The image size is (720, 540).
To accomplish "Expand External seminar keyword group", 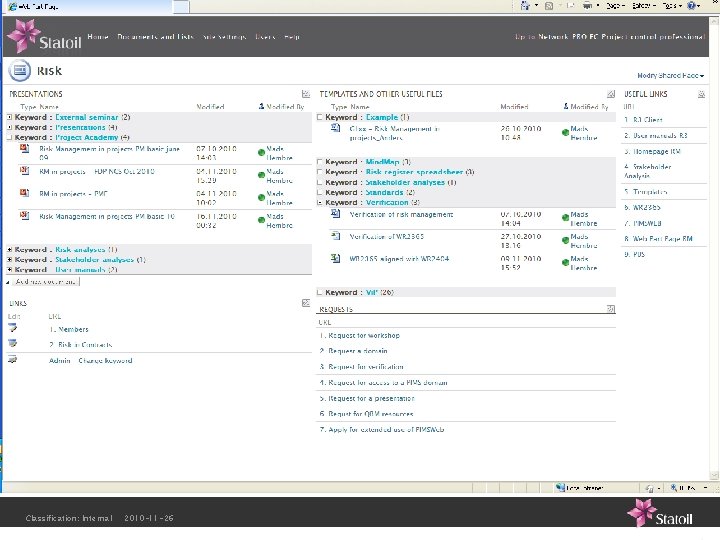I will (10, 117).
